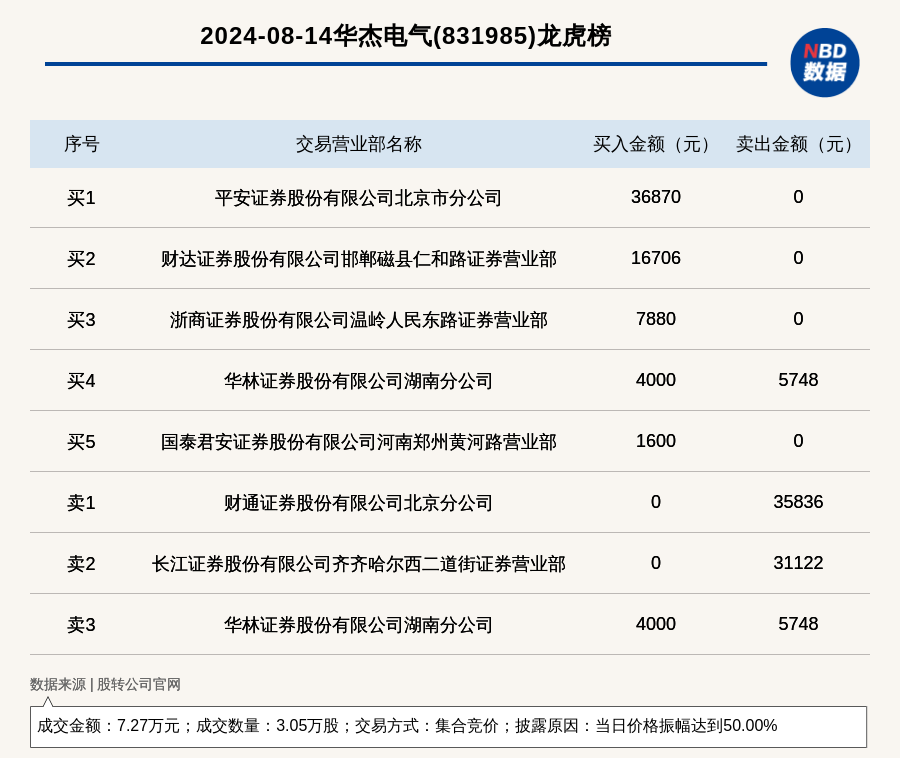The height and width of the screenshot is (758, 900).
Task: Select 华林证券湖南分公司 in 卖3 row
Action: 358,624
